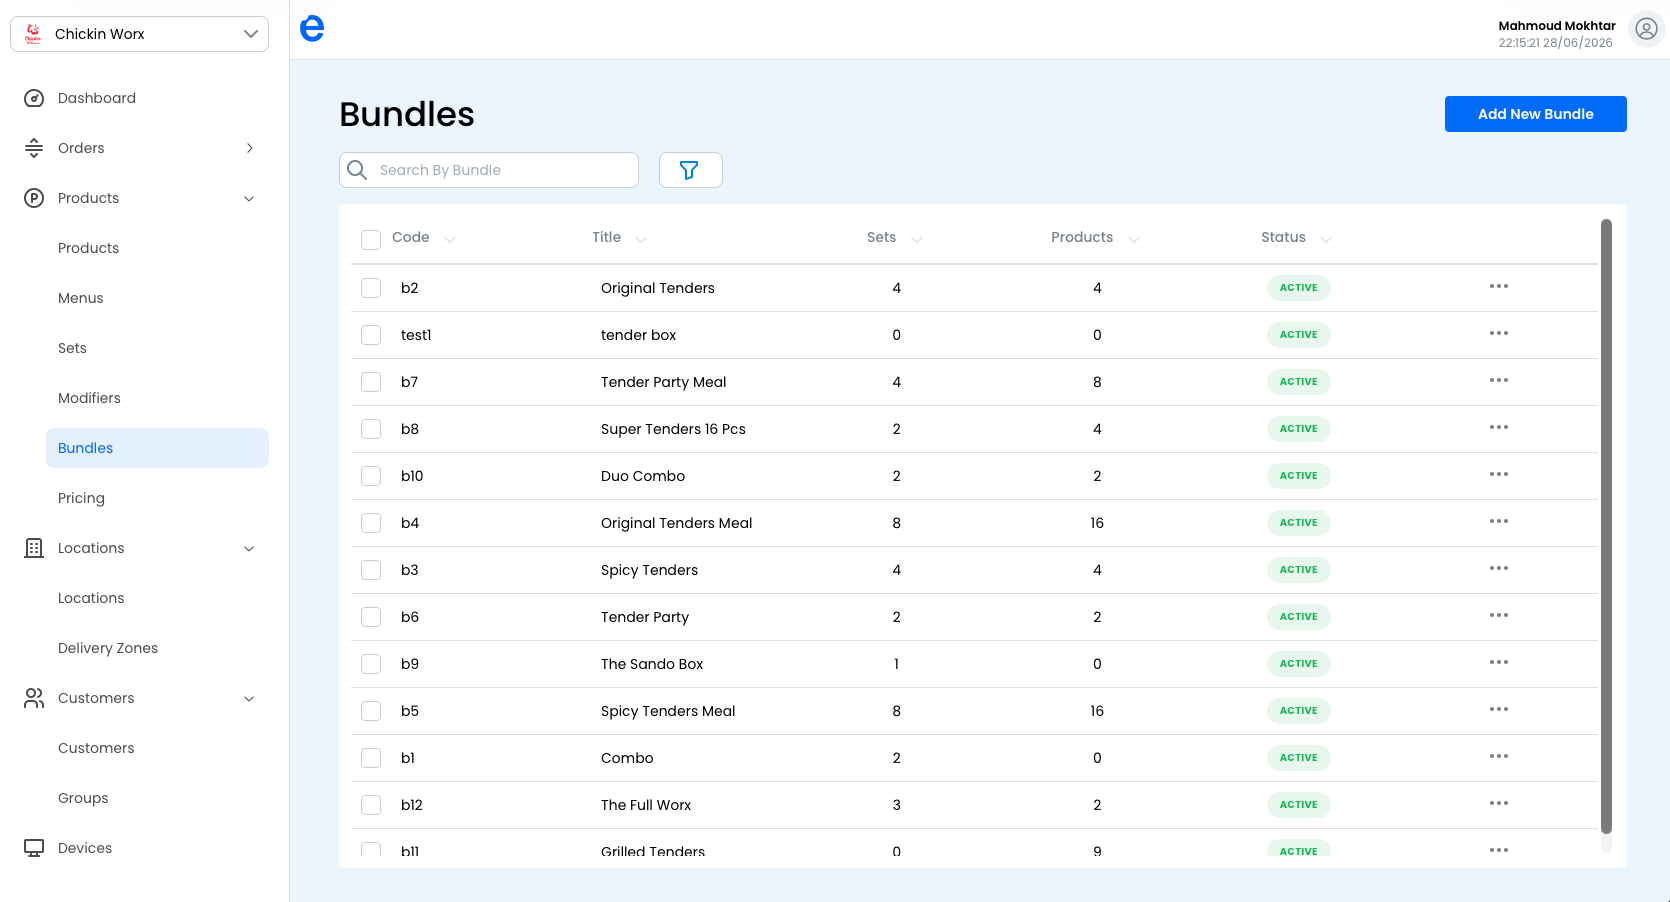Click the Devices monitor icon
The image size is (1670, 902).
34,848
